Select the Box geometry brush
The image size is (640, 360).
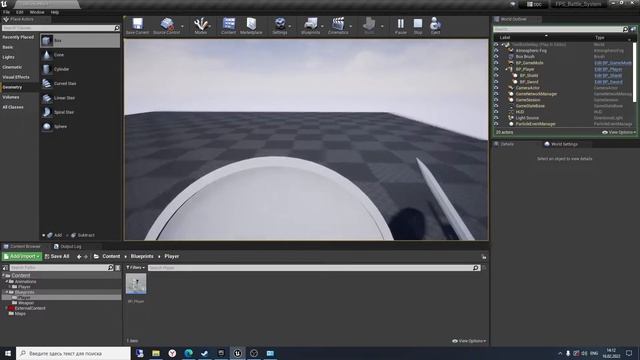80,40
